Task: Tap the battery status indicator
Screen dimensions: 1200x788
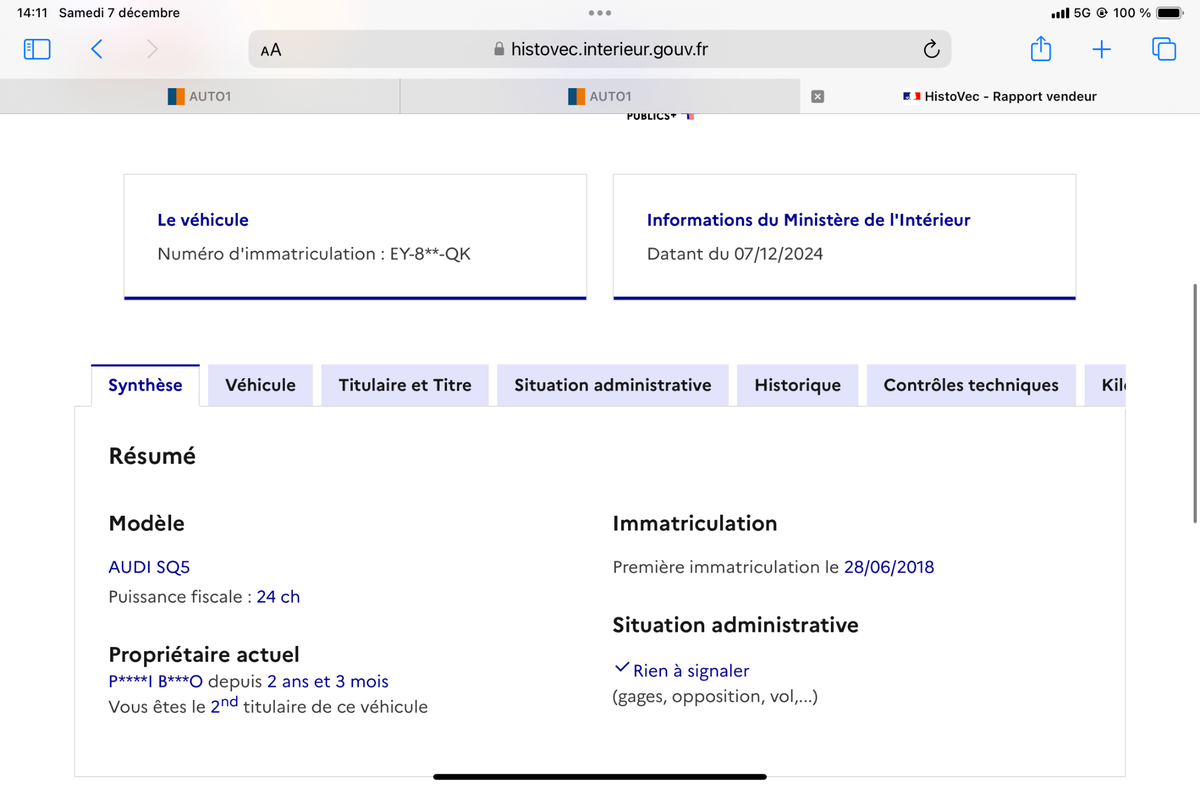Action: (x=1169, y=13)
